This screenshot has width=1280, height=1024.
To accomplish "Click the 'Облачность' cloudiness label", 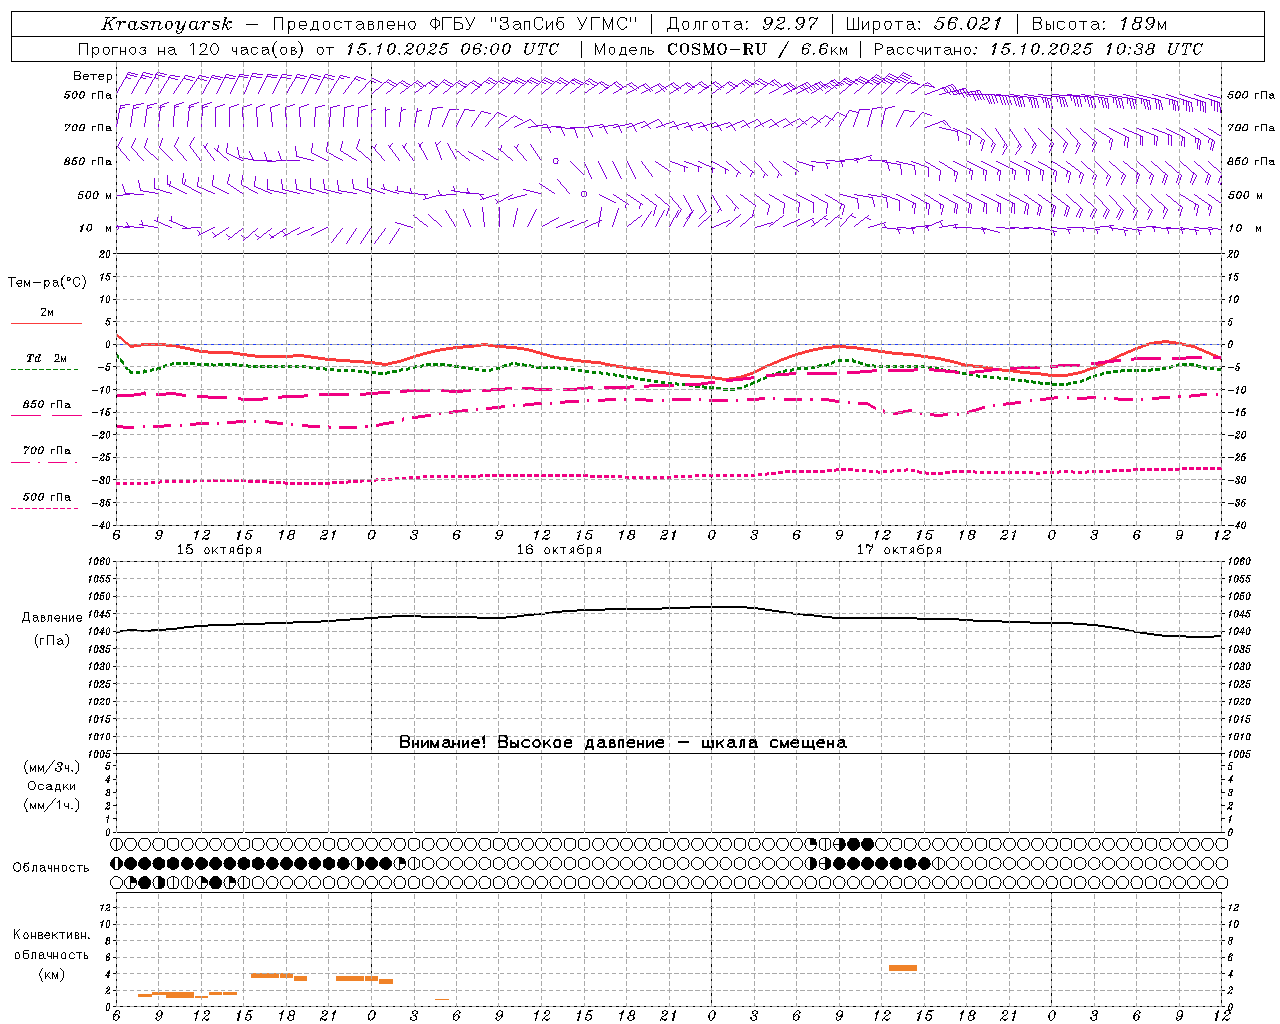I will tap(51, 868).
